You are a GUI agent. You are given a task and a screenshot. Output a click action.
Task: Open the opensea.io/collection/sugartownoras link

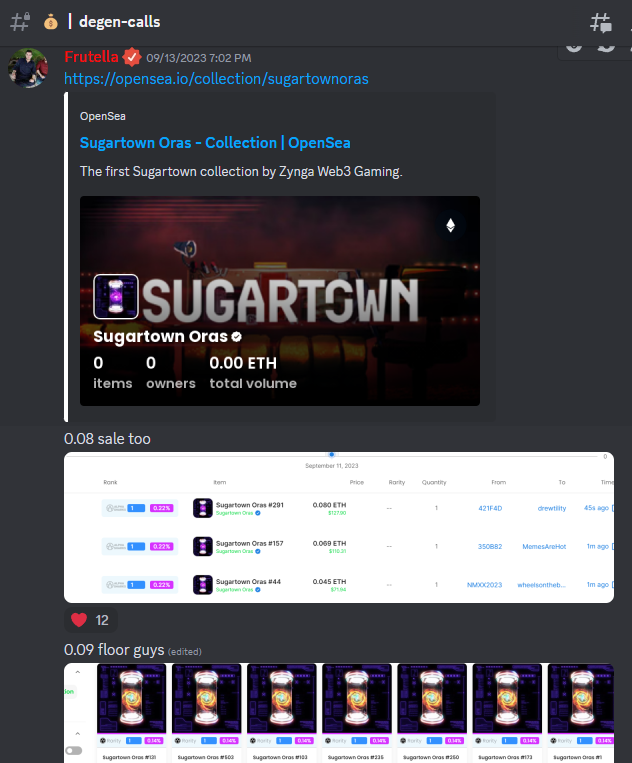216,79
